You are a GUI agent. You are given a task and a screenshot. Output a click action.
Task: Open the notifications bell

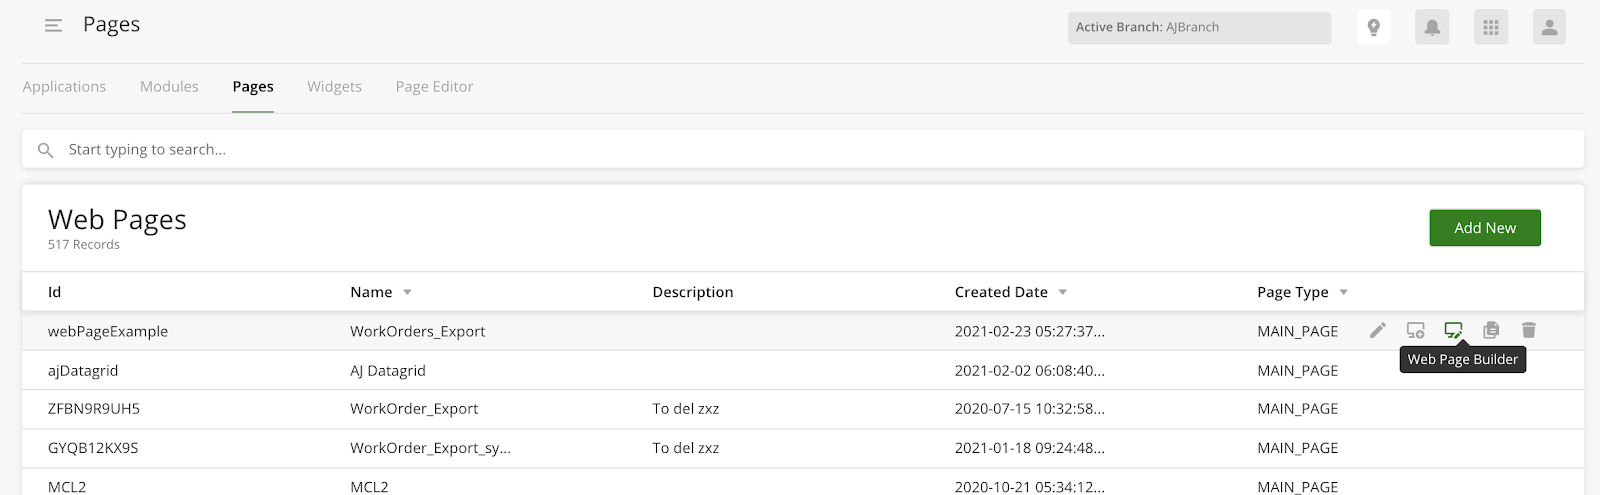(x=1432, y=27)
